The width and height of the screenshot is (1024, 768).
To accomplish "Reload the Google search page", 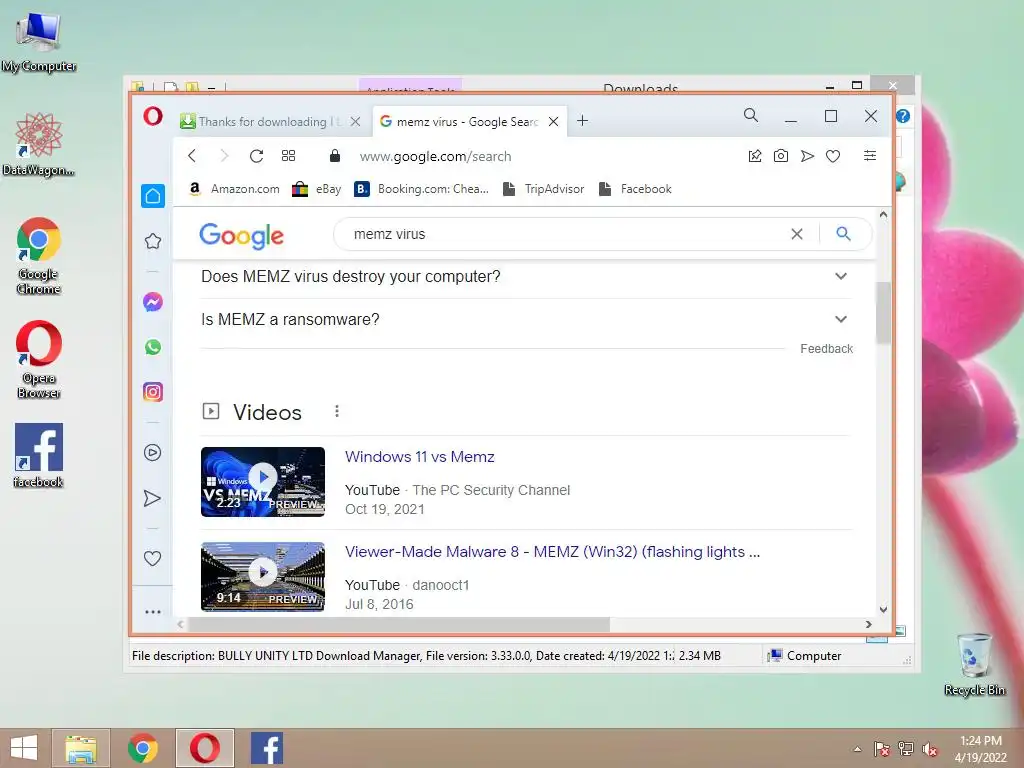I will tap(256, 155).
